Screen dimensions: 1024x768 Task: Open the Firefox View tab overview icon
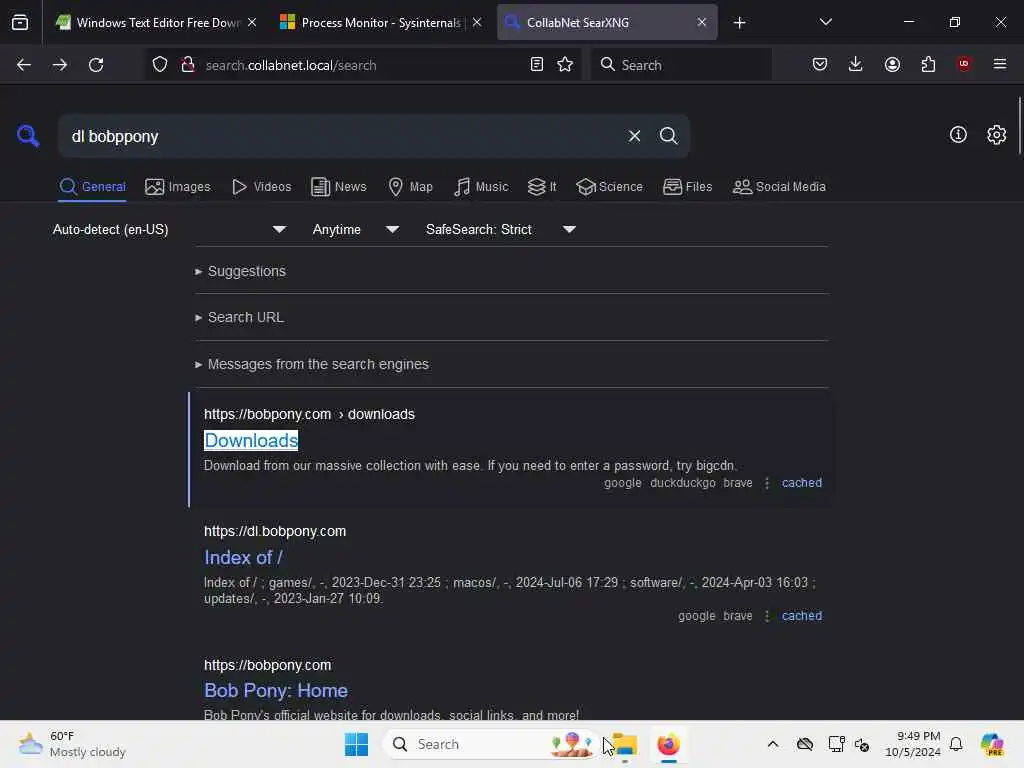[x=20, y=23]
